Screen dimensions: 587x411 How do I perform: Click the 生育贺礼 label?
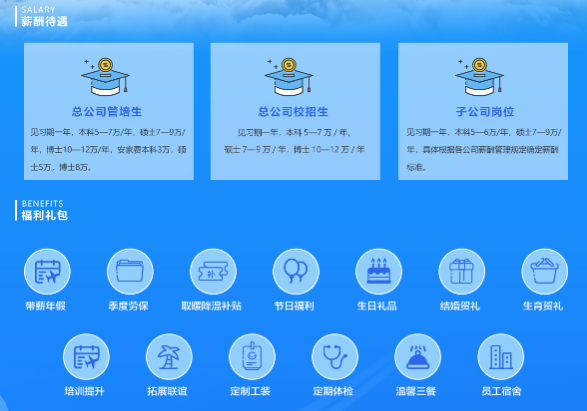pos(543,306)
